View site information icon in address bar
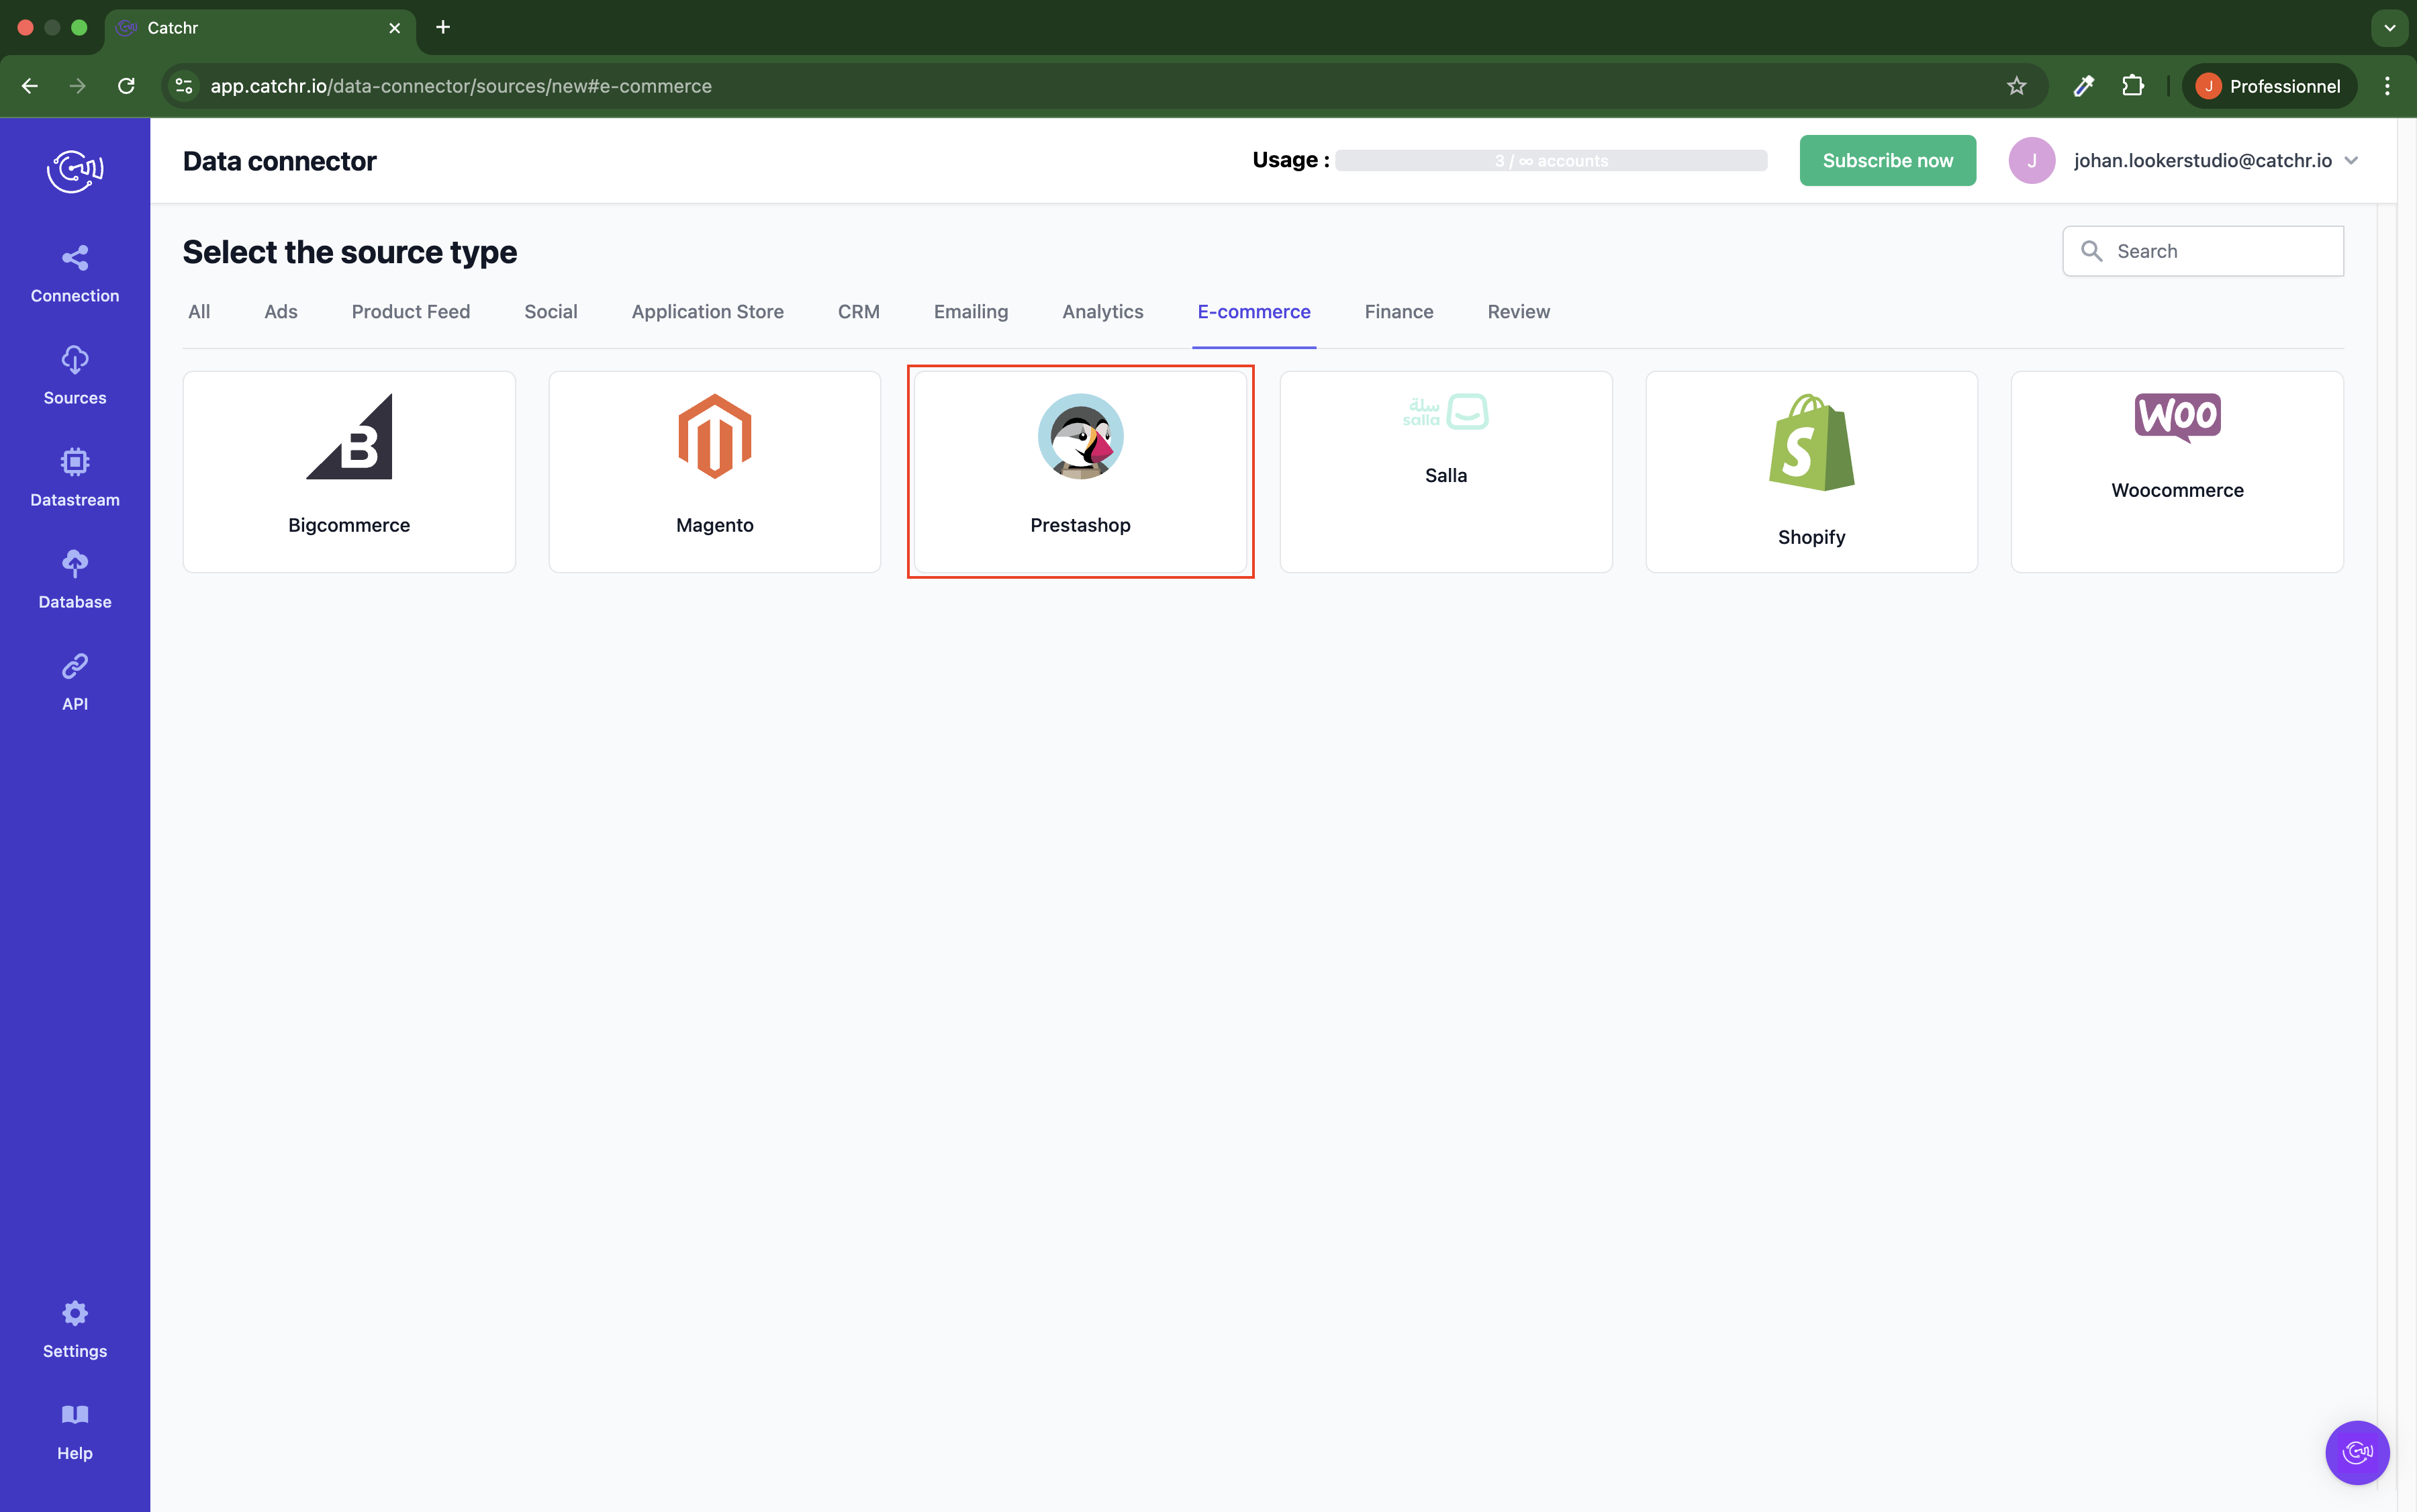The height and width of the screenshot is (1512, 2417). [184, 86]
